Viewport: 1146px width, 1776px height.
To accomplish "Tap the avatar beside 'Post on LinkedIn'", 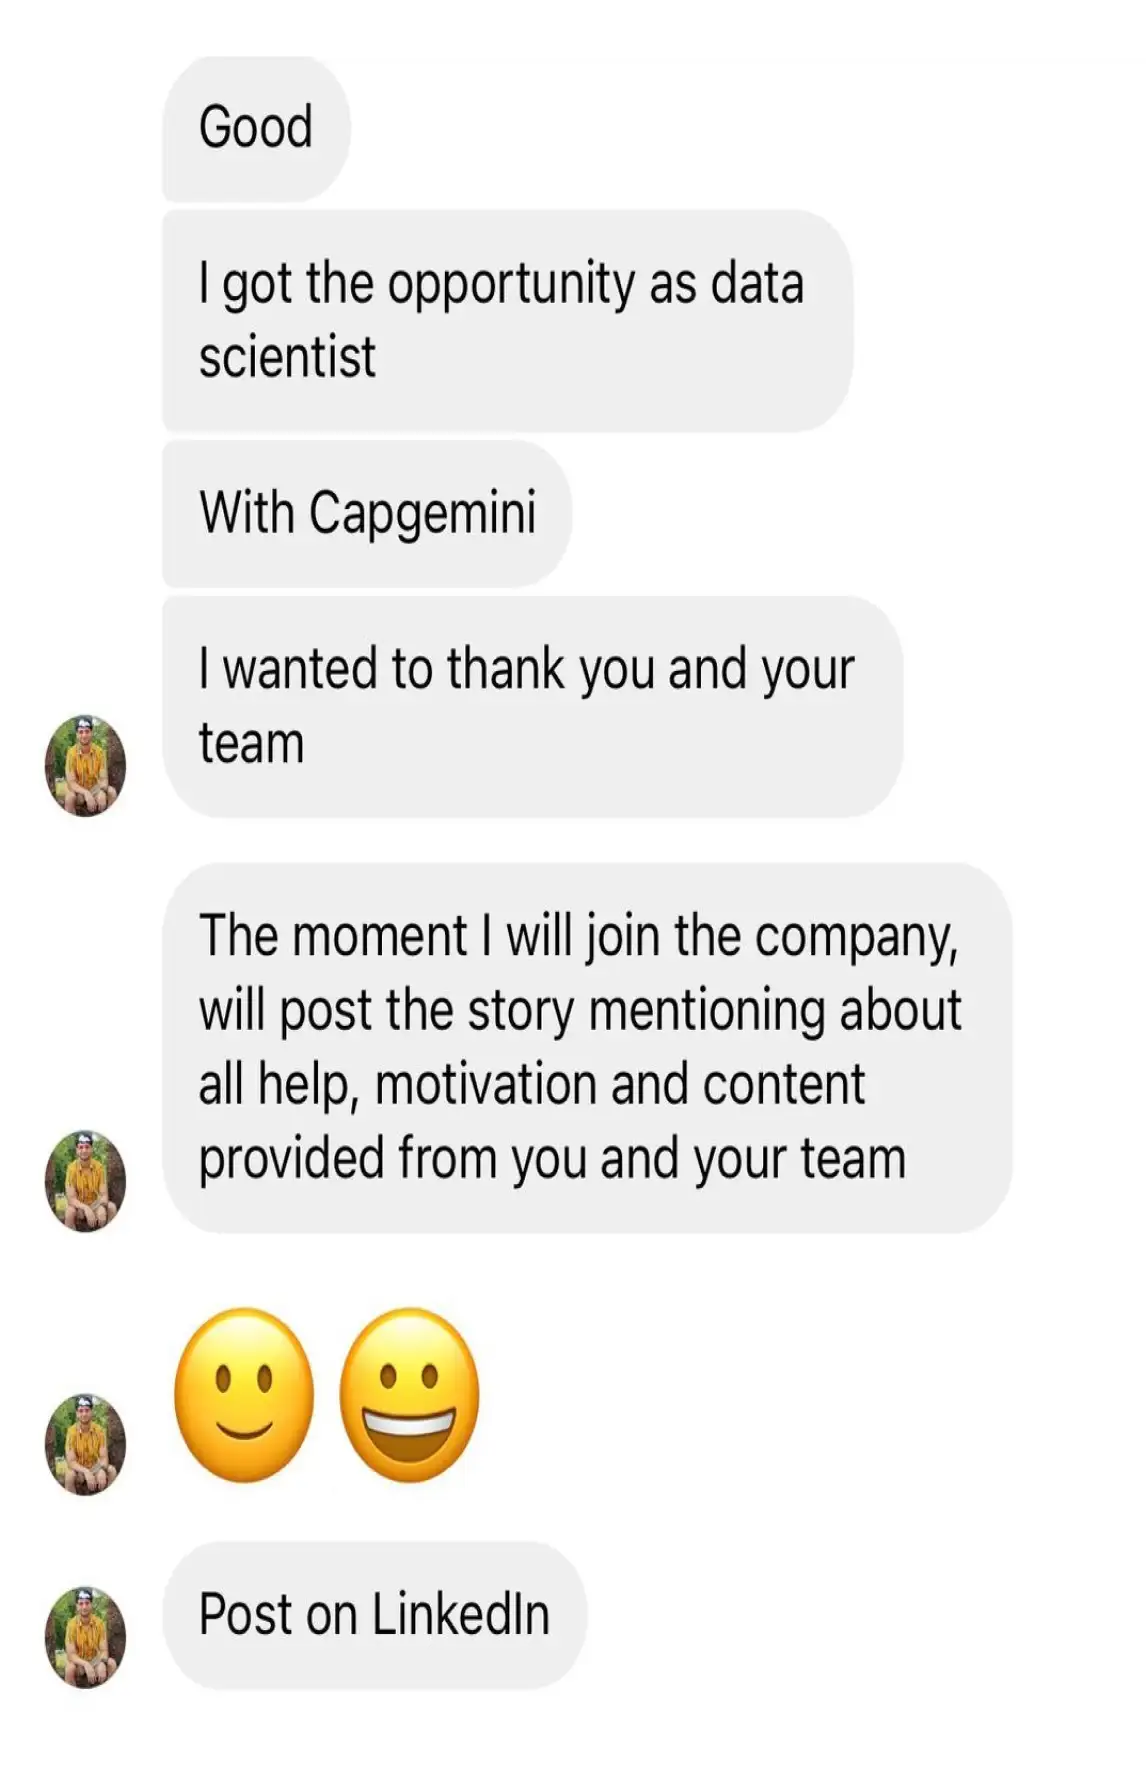I will [x=85, y=1637].
